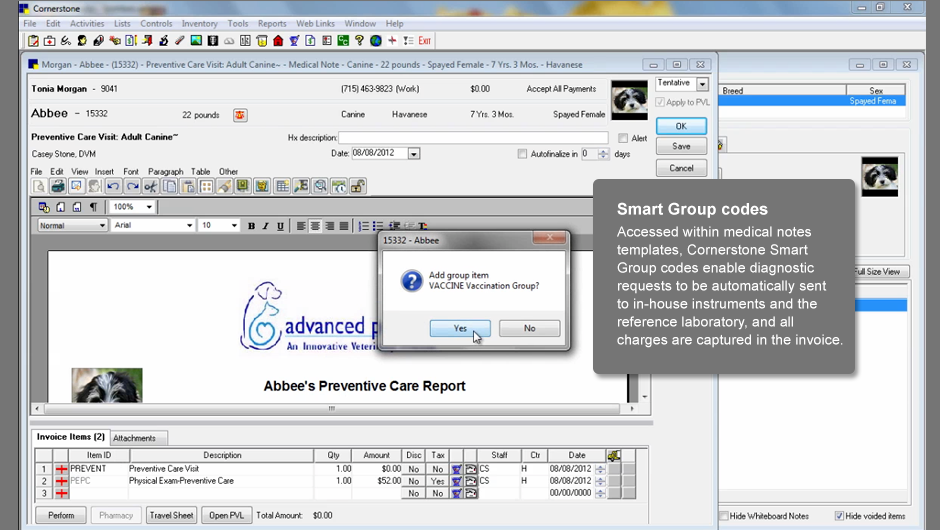Toggle Underline formatting
Image resolution: width=940 pixels, height=530 pixels.
pos(280,226)
